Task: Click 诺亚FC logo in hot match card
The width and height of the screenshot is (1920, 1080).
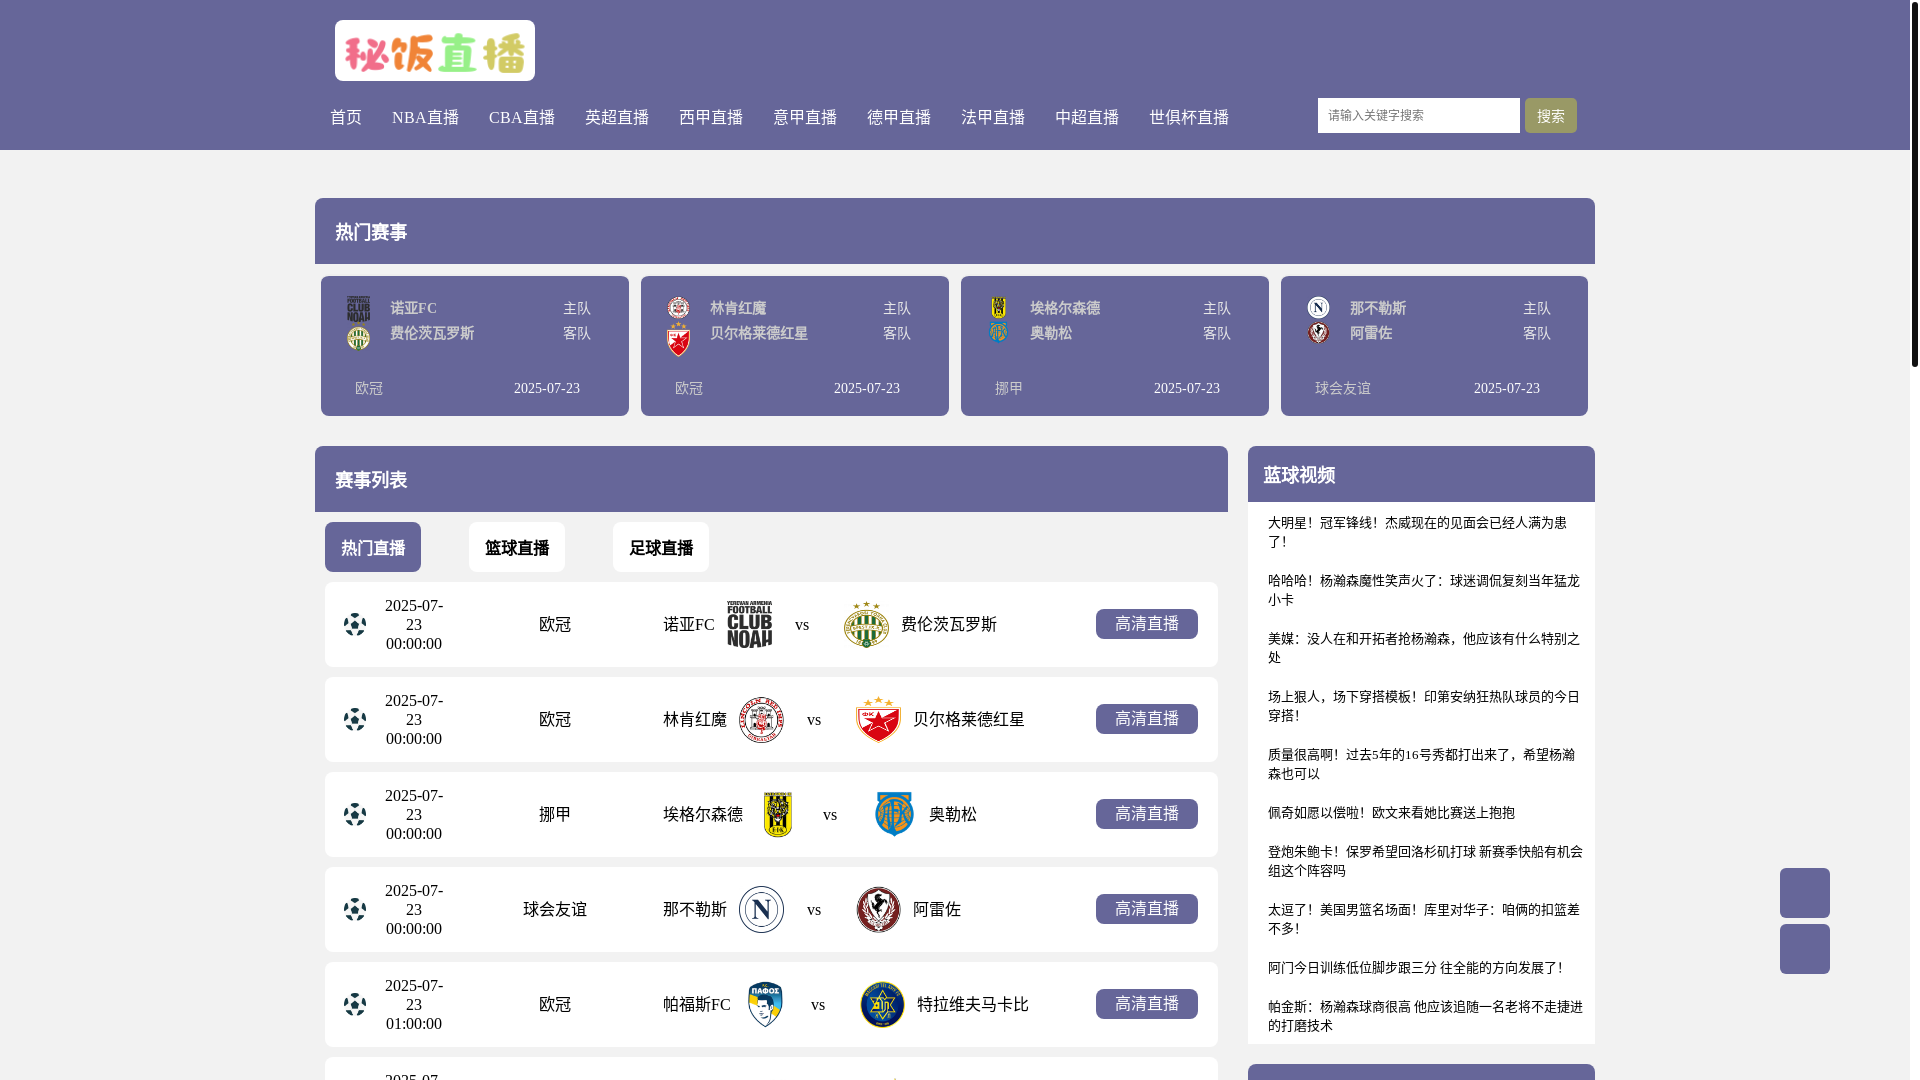Action: tap(358, 308)
